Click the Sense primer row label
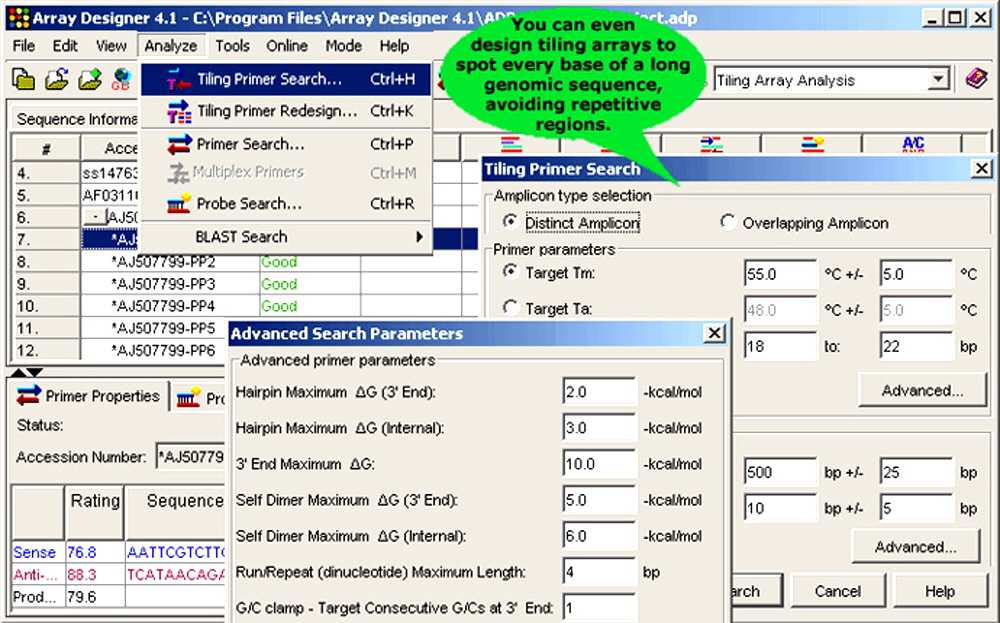This screenshot has width=1000, height=623. pyautogui.click(x=34, y=552)
